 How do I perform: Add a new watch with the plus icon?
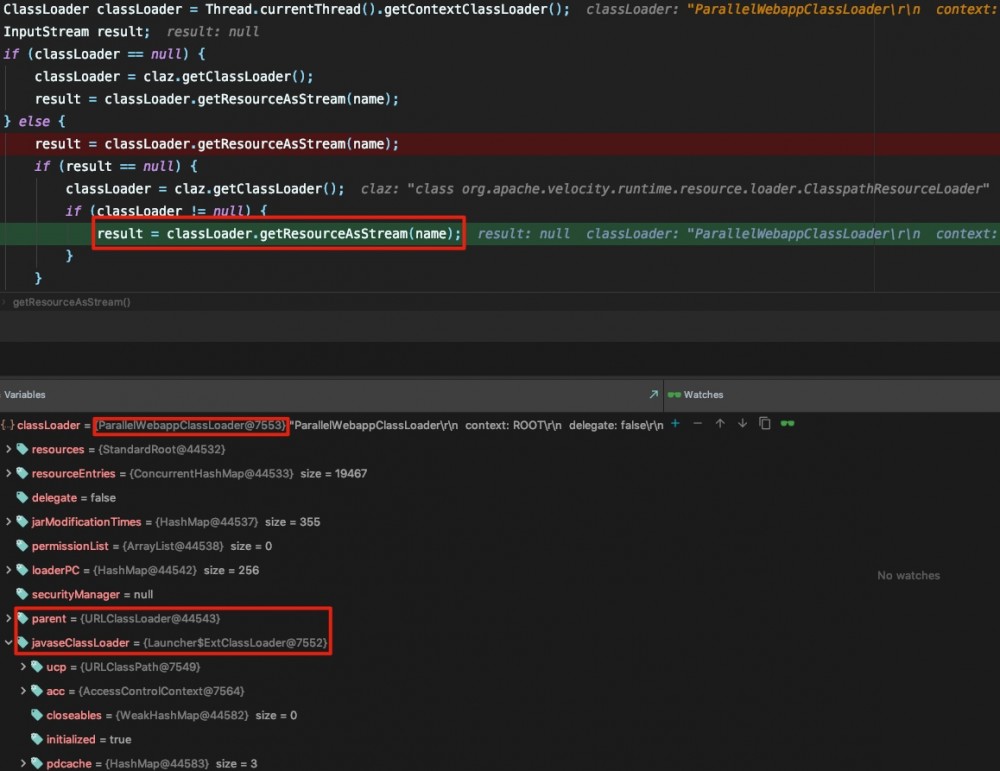click(x=674, y=423)
